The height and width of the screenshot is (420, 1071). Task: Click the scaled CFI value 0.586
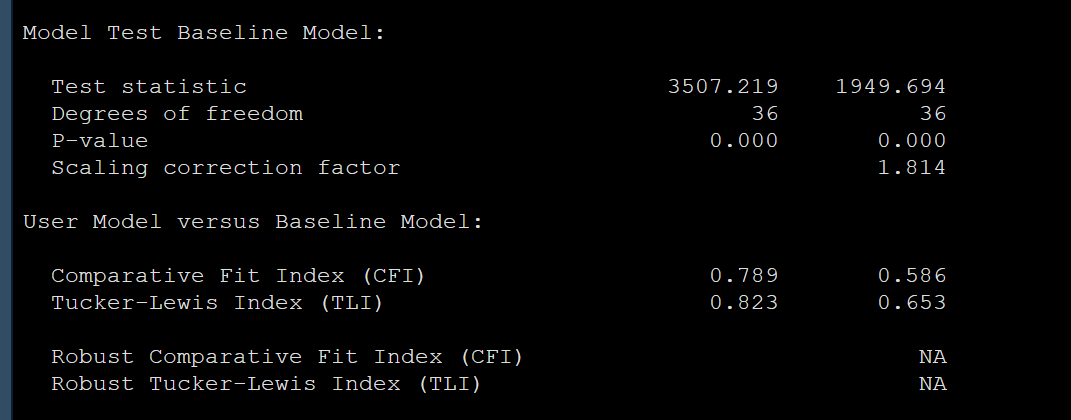tap(912, 276)
